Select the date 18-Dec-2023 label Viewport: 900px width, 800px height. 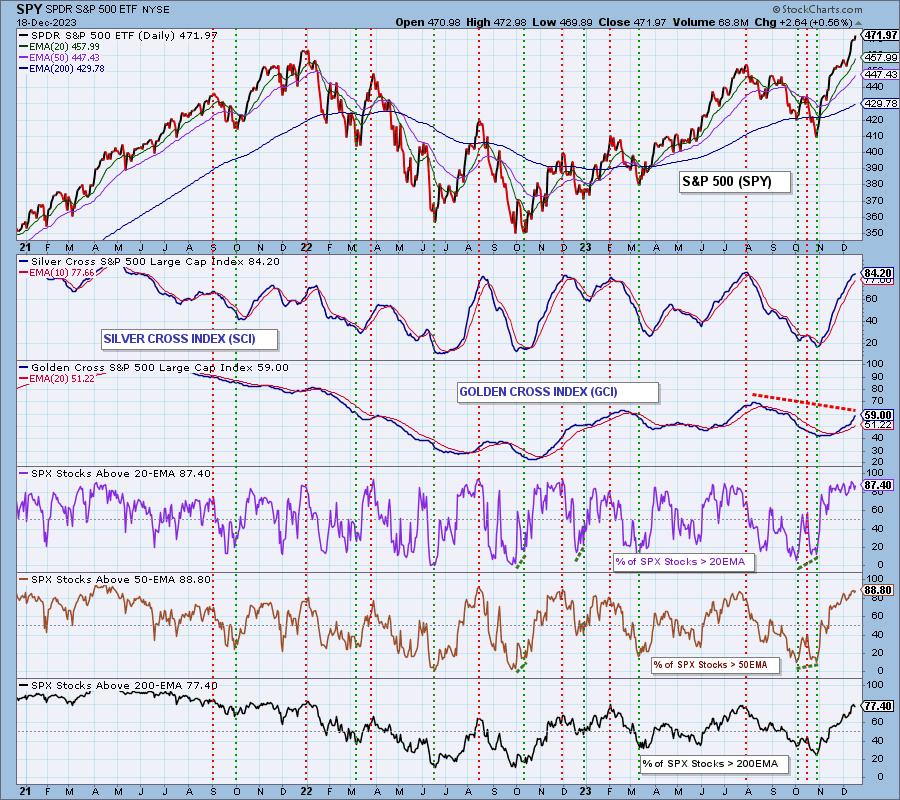coord(44,22)
